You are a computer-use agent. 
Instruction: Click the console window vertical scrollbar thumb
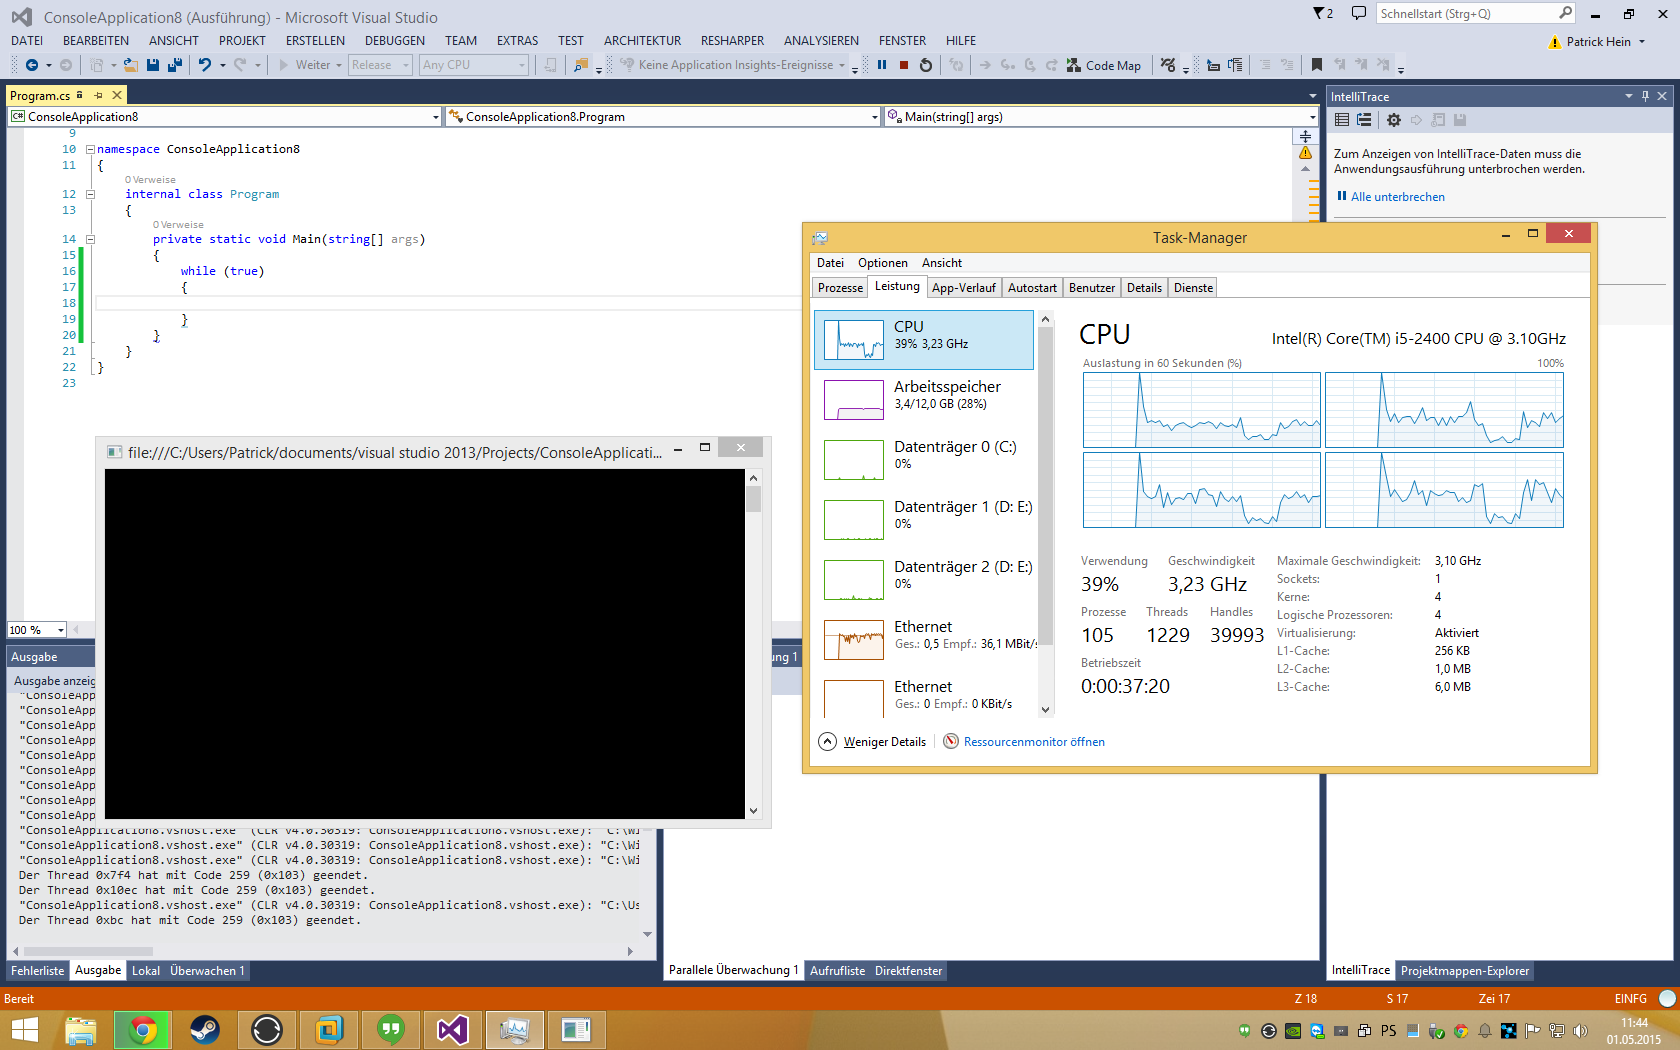(753, 498)
